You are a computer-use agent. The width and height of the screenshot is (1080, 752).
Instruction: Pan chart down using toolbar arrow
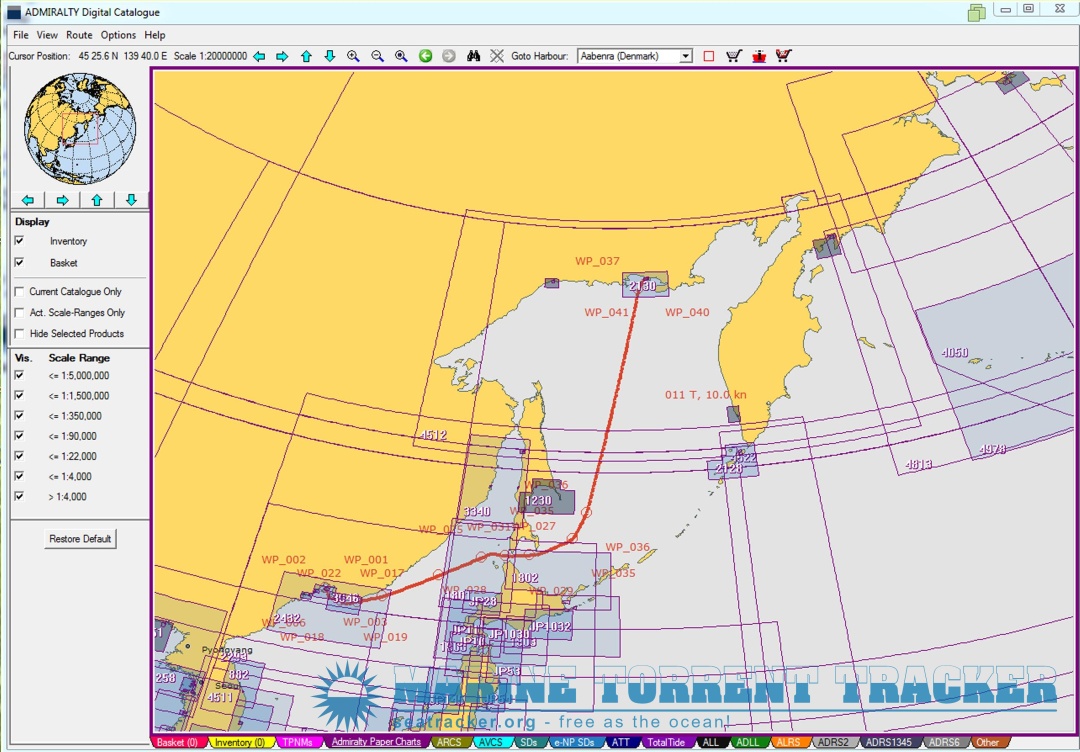click(330, 56)
